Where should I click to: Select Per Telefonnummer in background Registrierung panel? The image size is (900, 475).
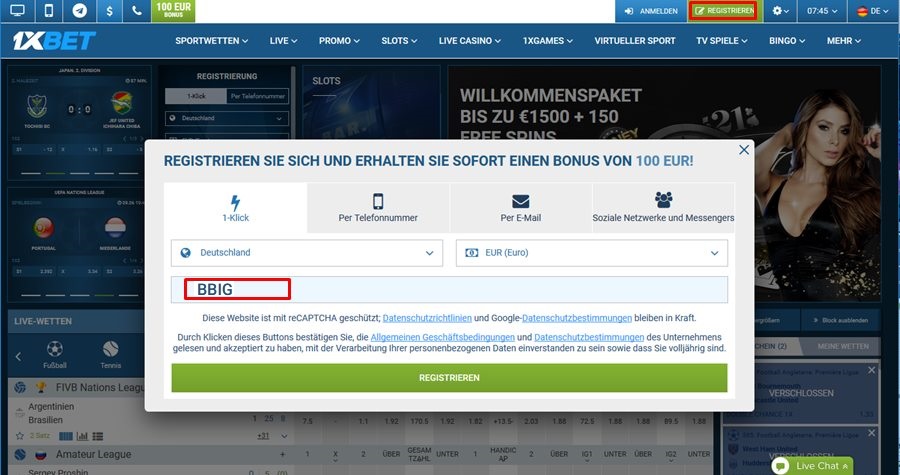pyautogui.click(x=258, y=96)
